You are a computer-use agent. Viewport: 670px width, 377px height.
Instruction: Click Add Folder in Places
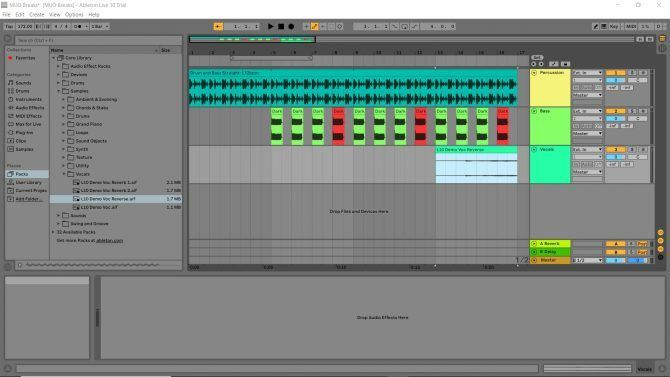(28, 199)
